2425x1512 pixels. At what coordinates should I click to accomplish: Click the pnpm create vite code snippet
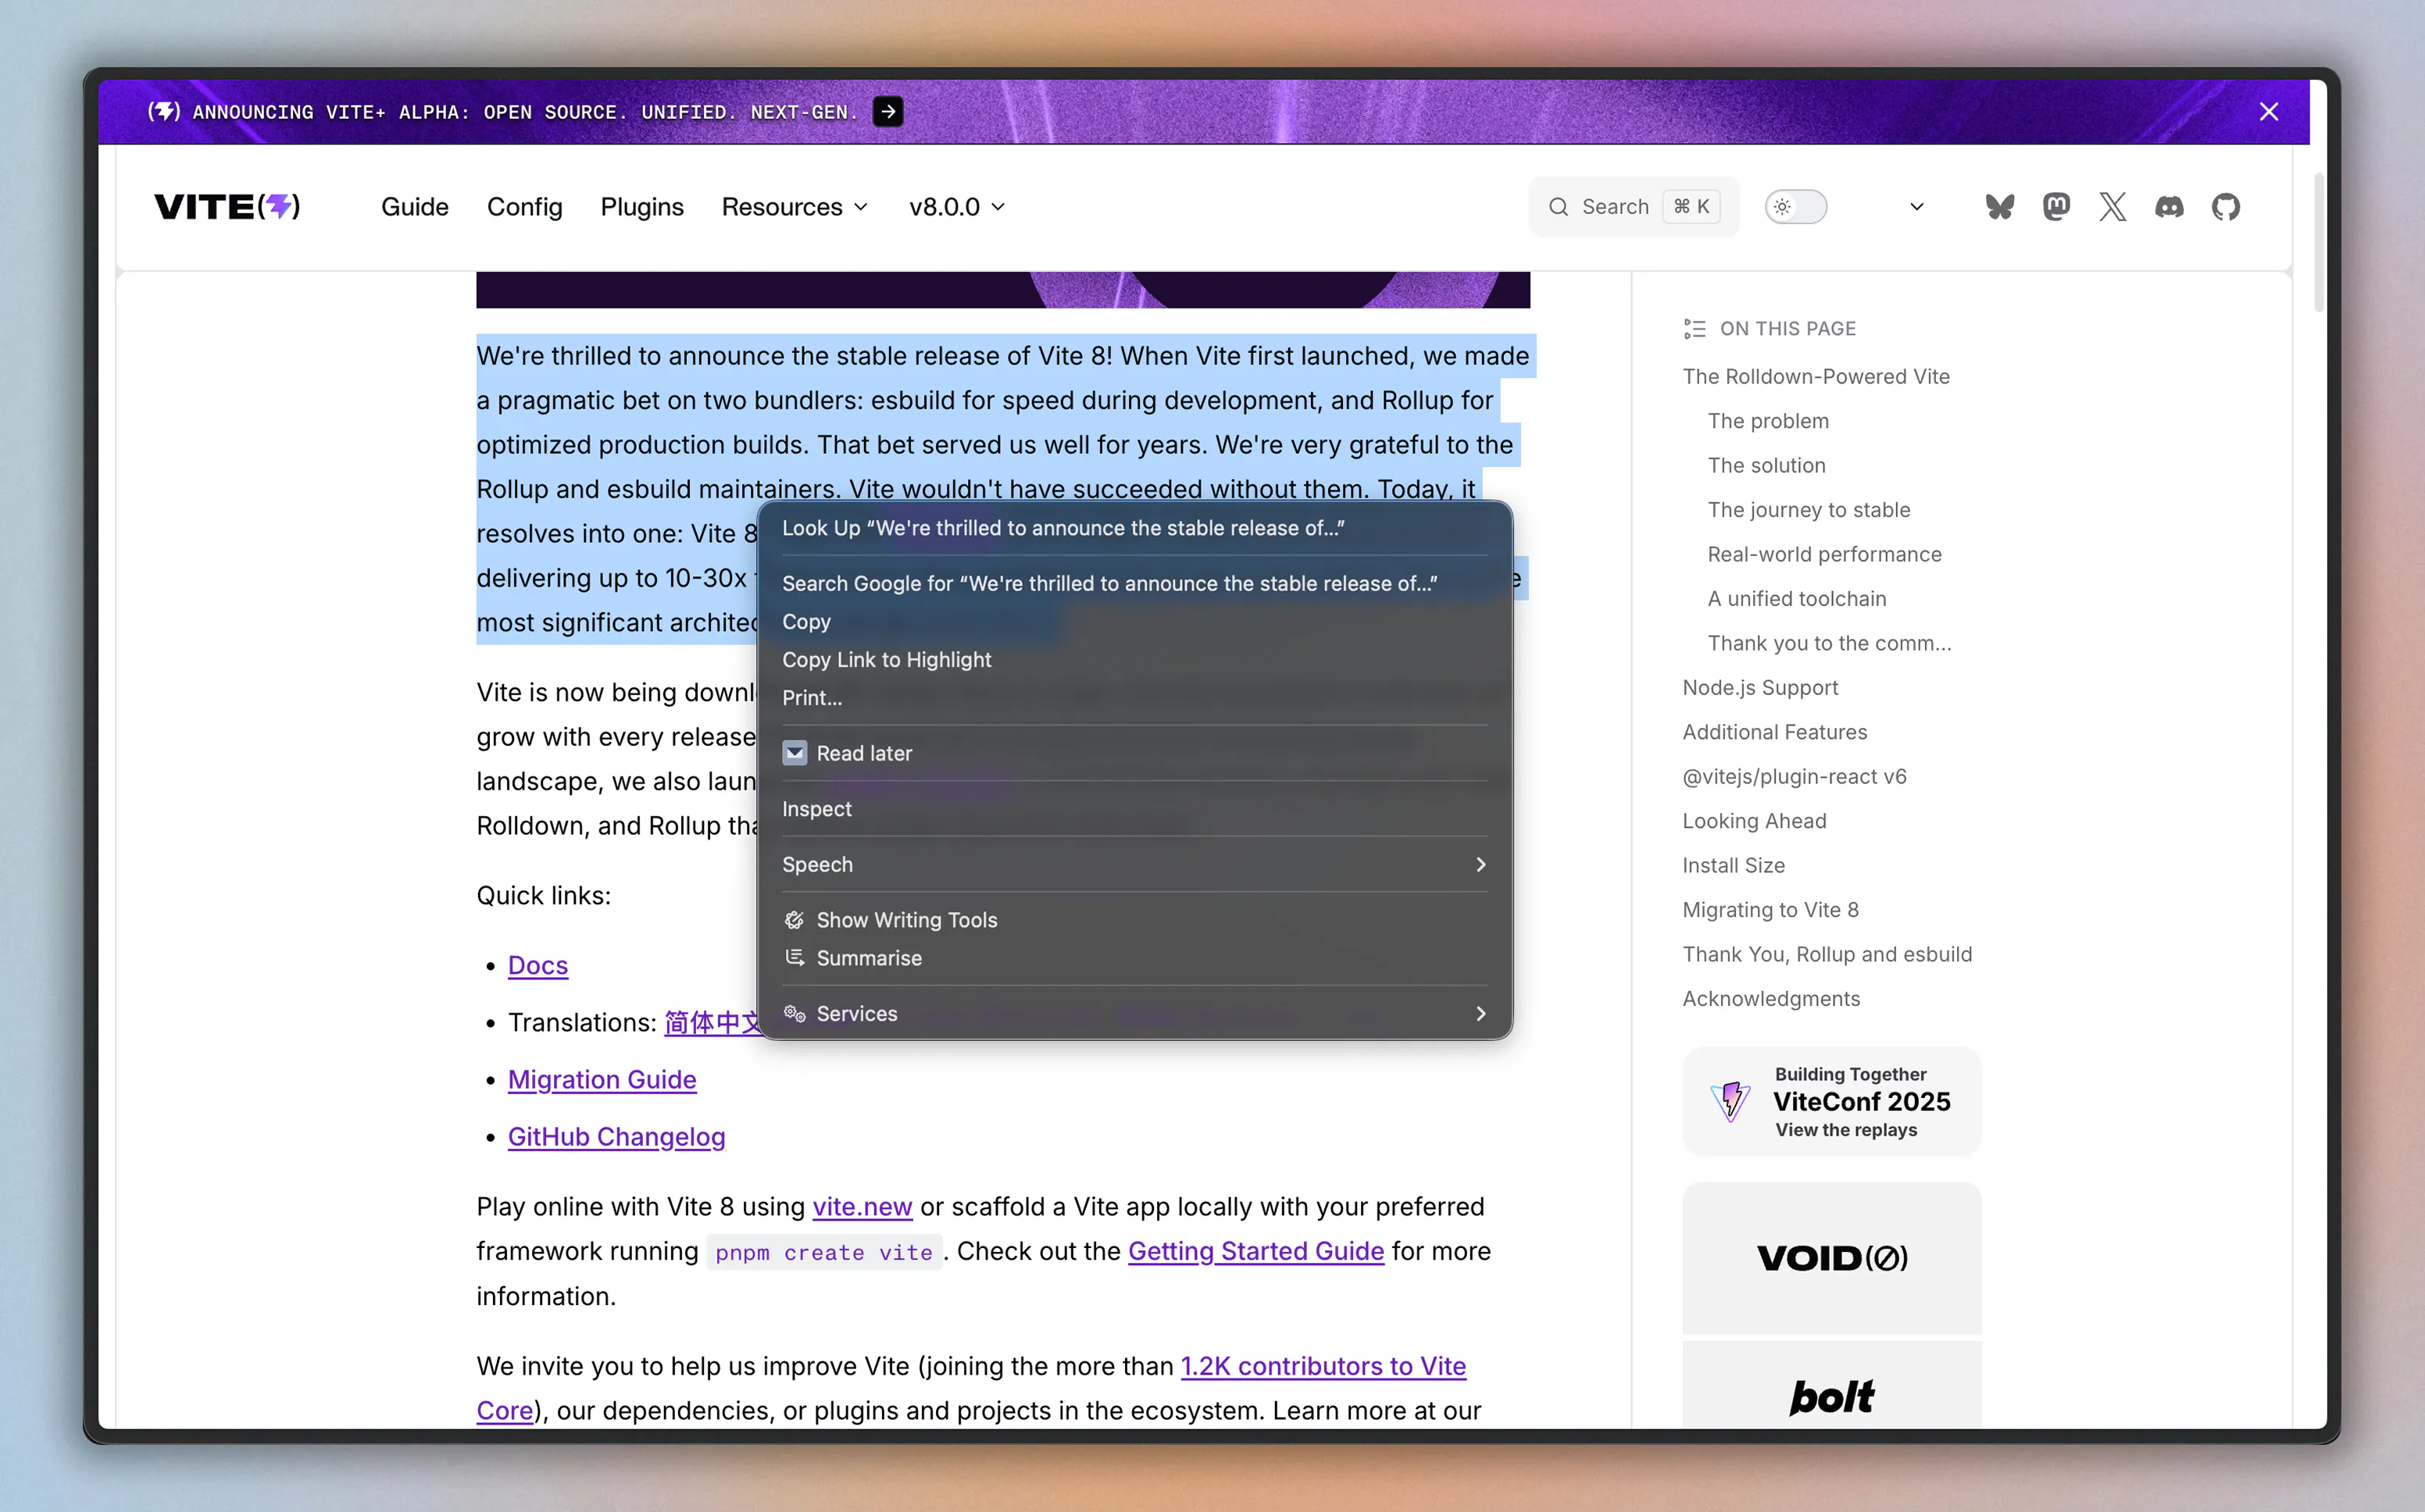[x=824, y=1252]
